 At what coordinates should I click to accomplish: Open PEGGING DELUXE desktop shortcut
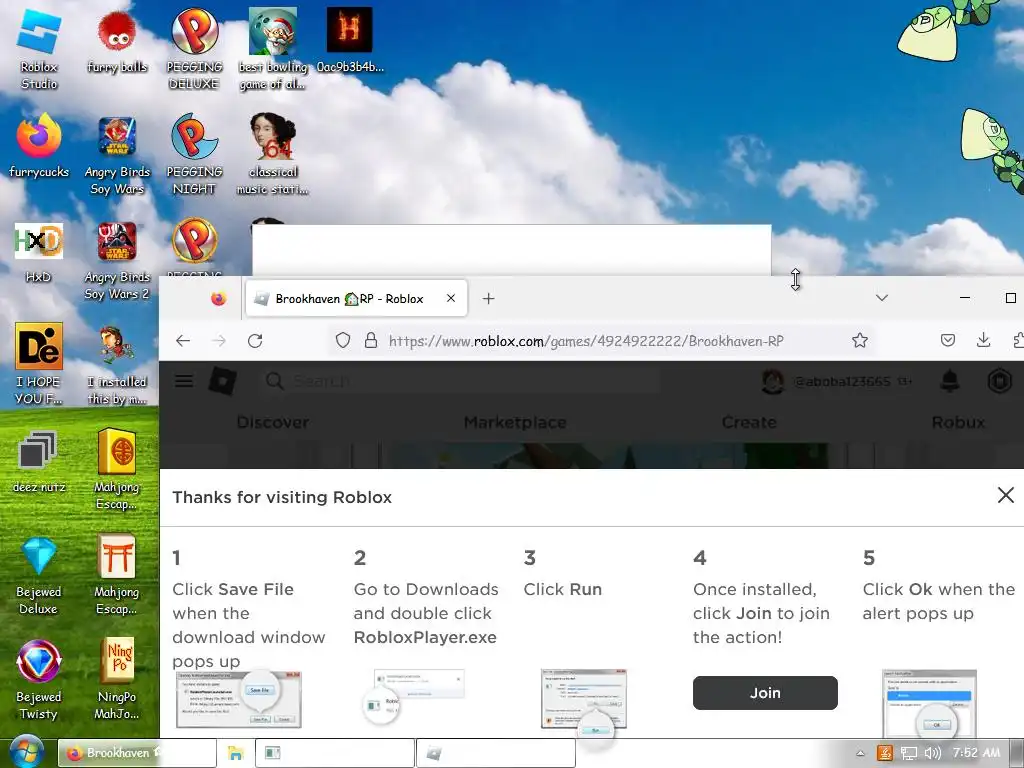194,49
